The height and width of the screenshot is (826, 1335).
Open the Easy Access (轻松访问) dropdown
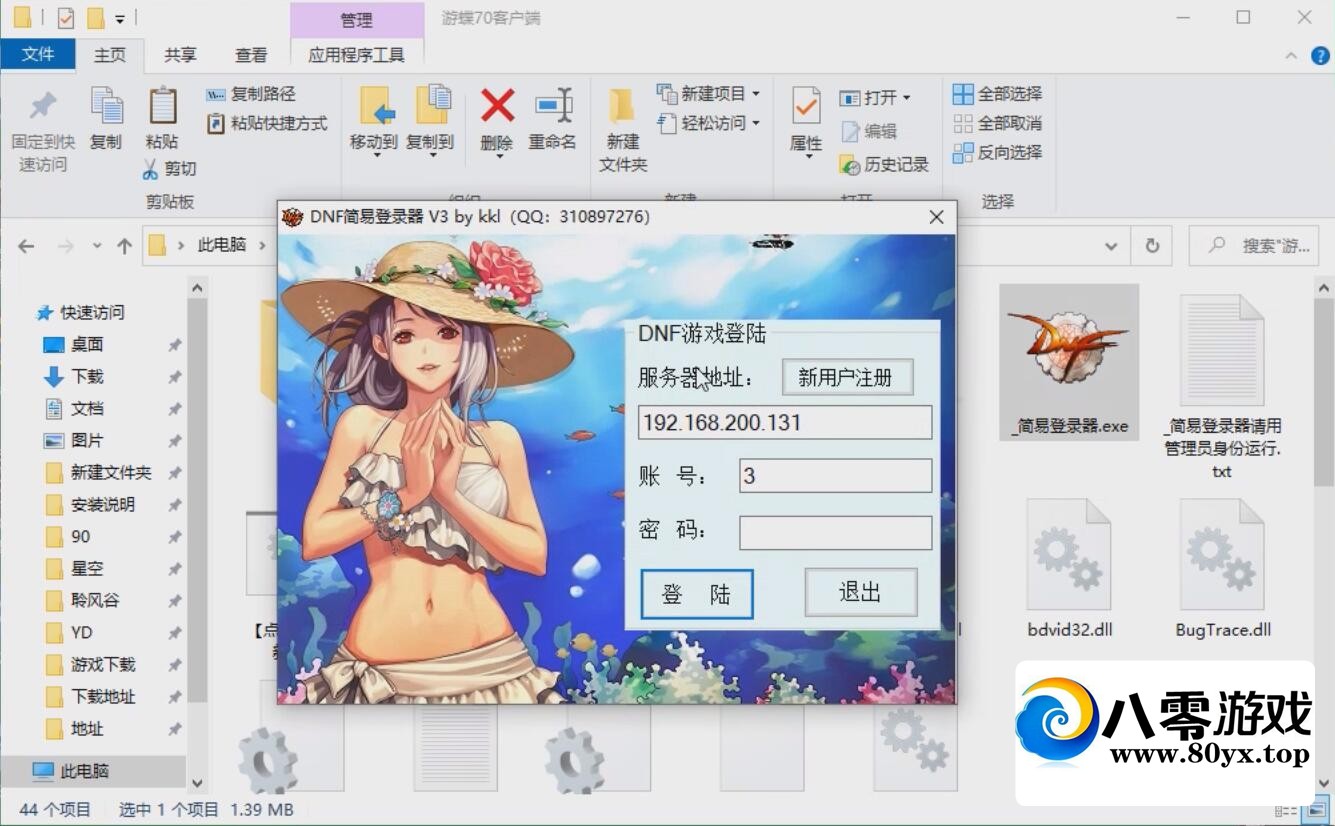point(709,123)
